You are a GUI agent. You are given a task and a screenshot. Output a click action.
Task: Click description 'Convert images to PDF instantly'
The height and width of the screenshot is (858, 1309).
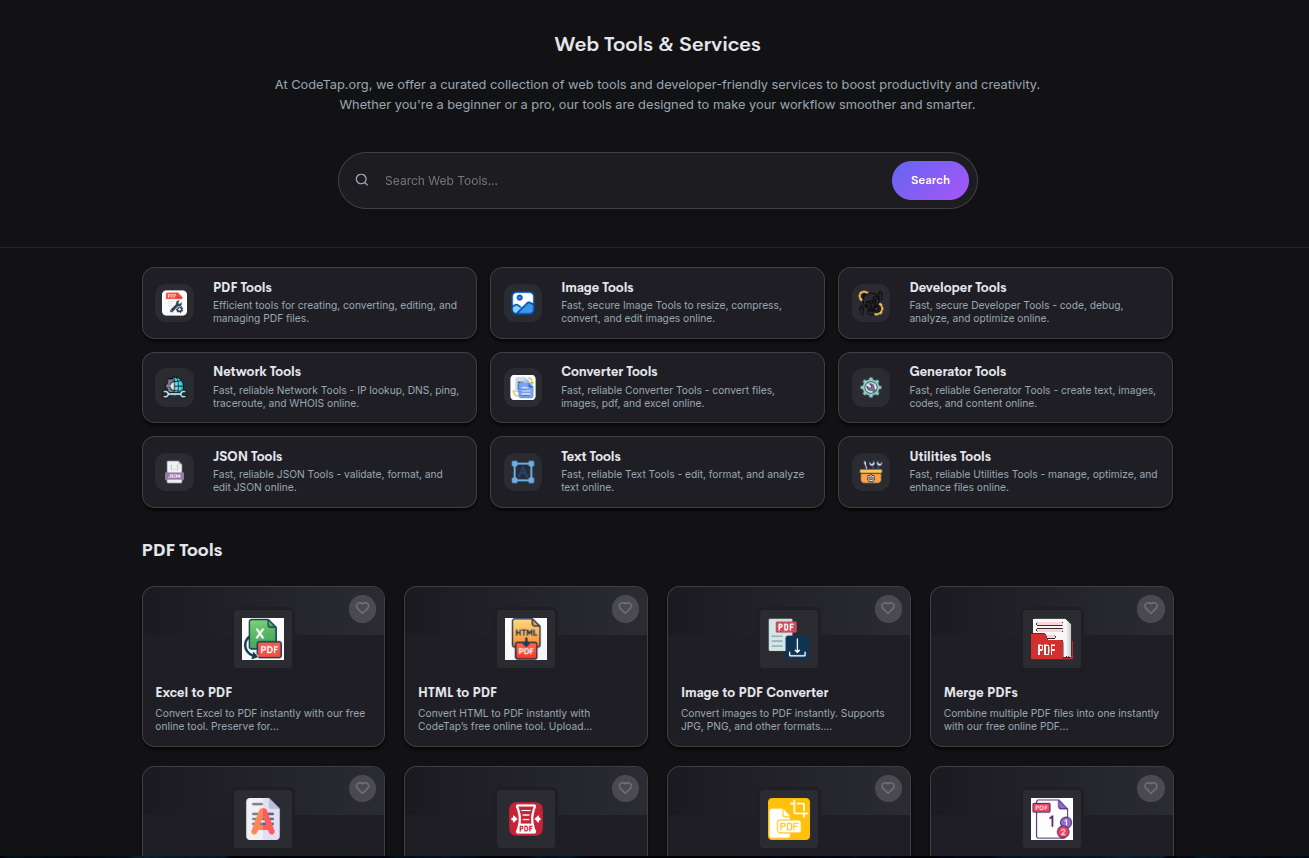coord(783,720)
